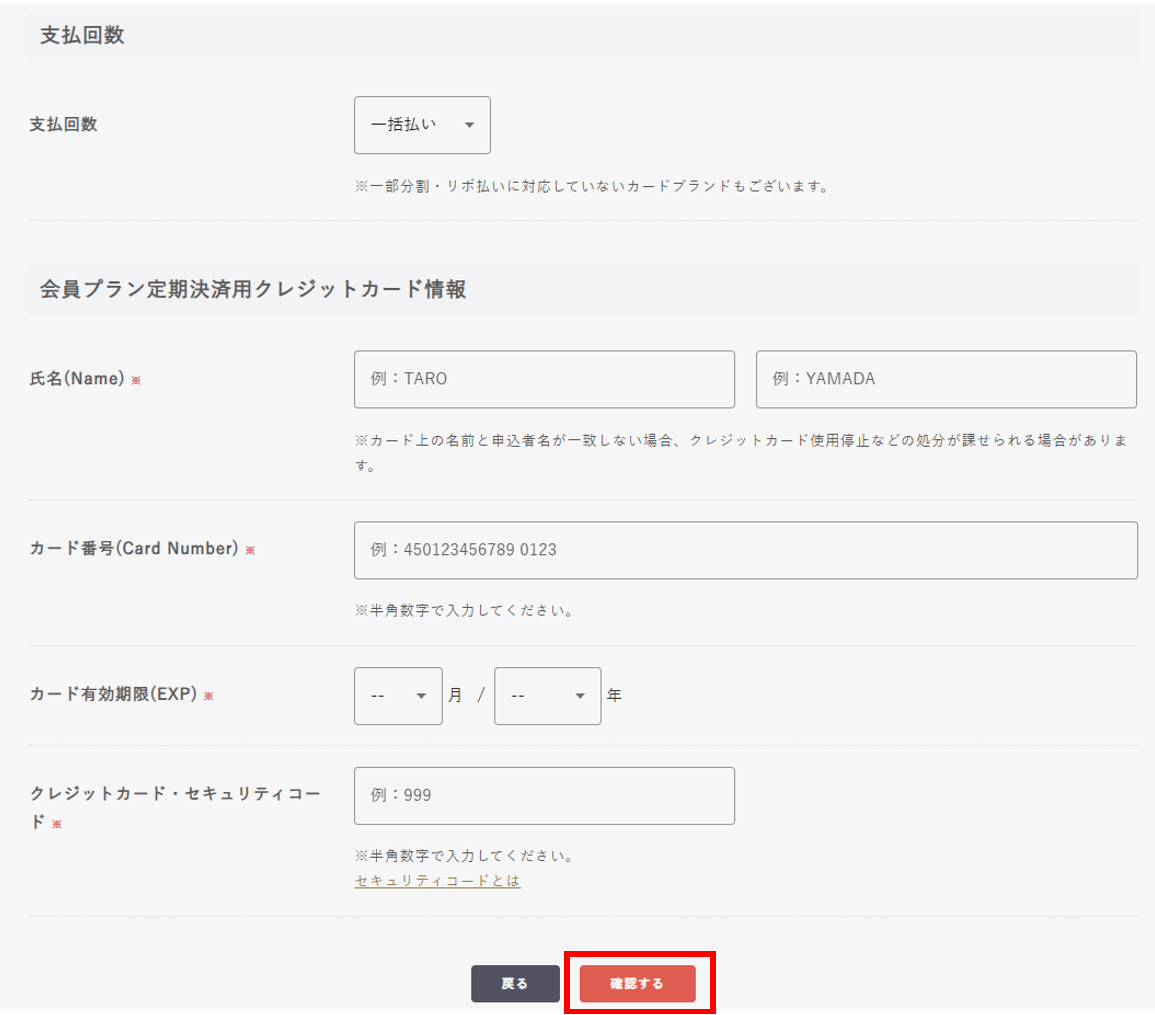Viewport: 1155px width, 1015px height.
Task: Click the first name field showing 例：TARO
Action: (544, 379)
